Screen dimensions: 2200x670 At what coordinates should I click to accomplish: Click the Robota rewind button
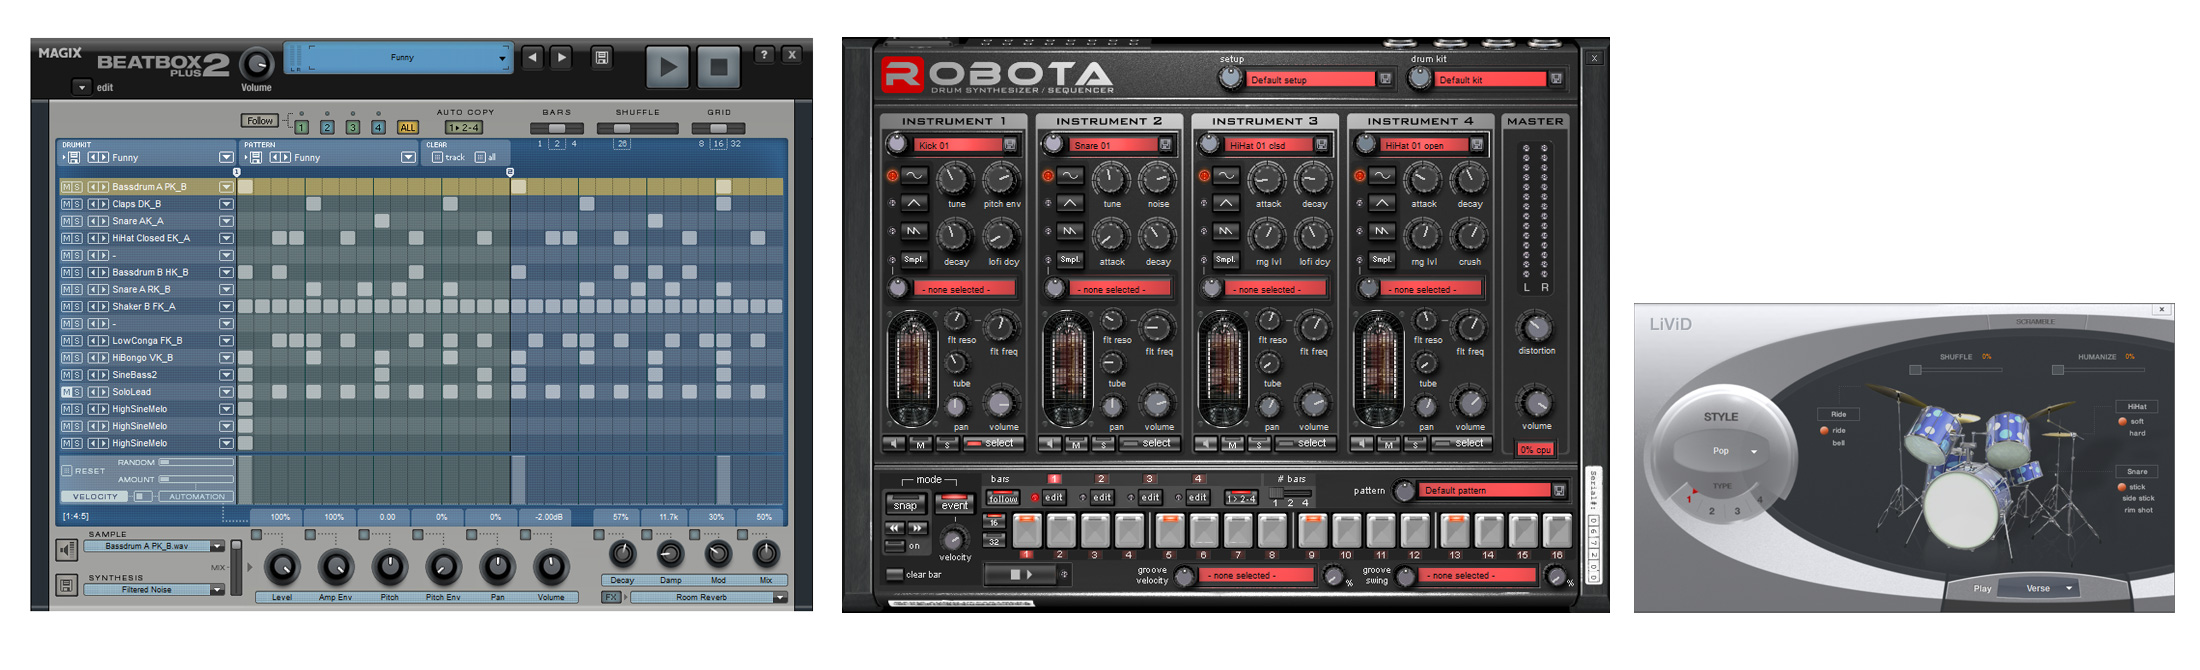point(894,528)
